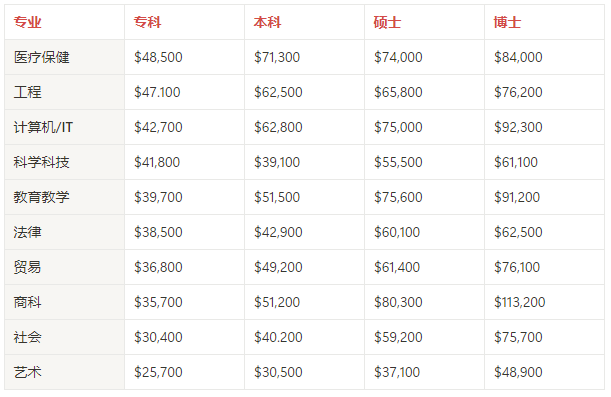Select the 教育教学 row label
611x397 pixels.
coord(42,197)
